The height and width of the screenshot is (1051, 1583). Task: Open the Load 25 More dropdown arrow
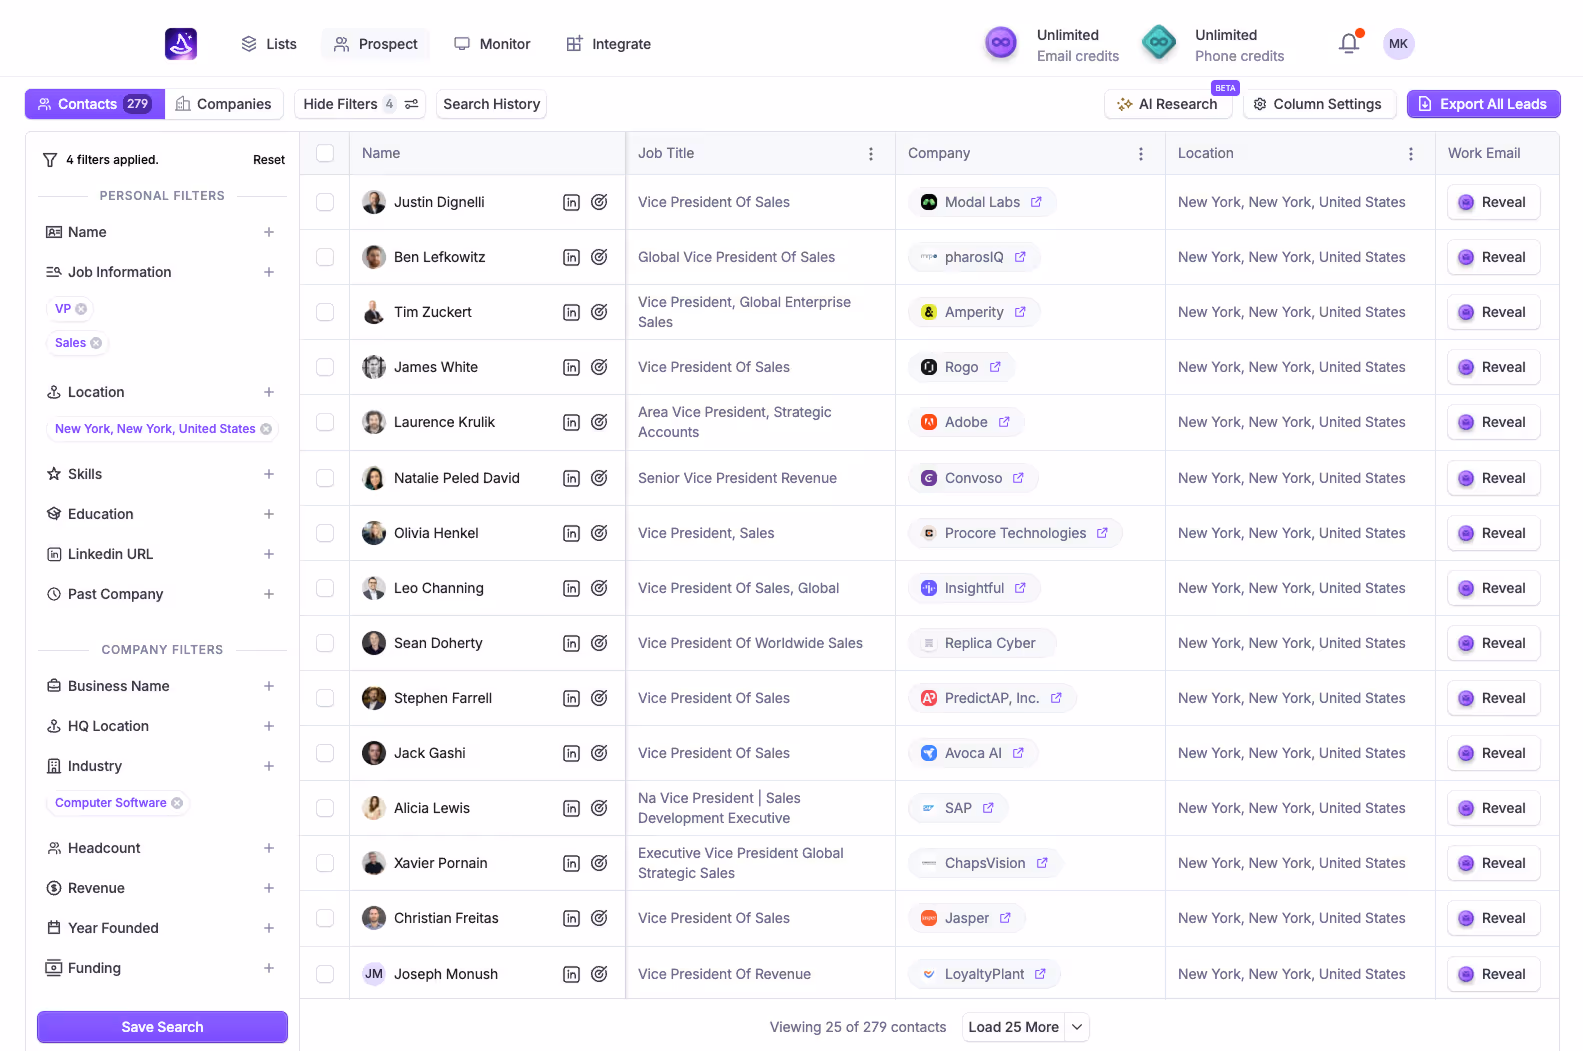[1077, 1027]
